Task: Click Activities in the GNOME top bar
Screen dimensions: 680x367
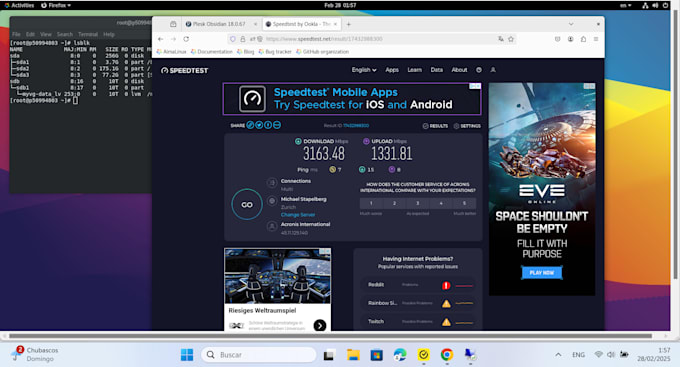Action: 19,5
